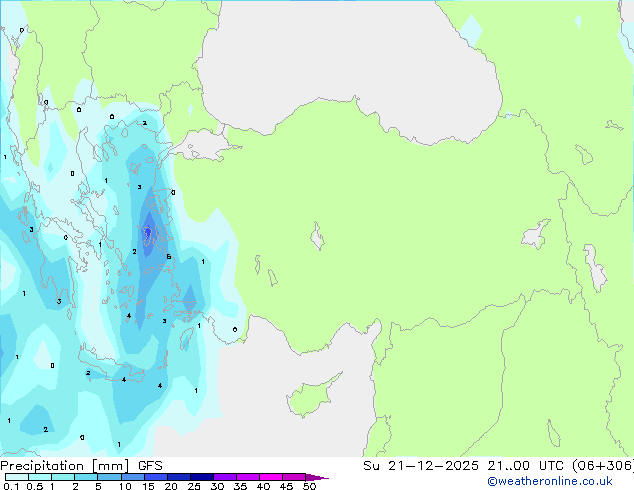Select the 2–5 mm legend swatch
634x490 pixels.
(x=86, y=477)
